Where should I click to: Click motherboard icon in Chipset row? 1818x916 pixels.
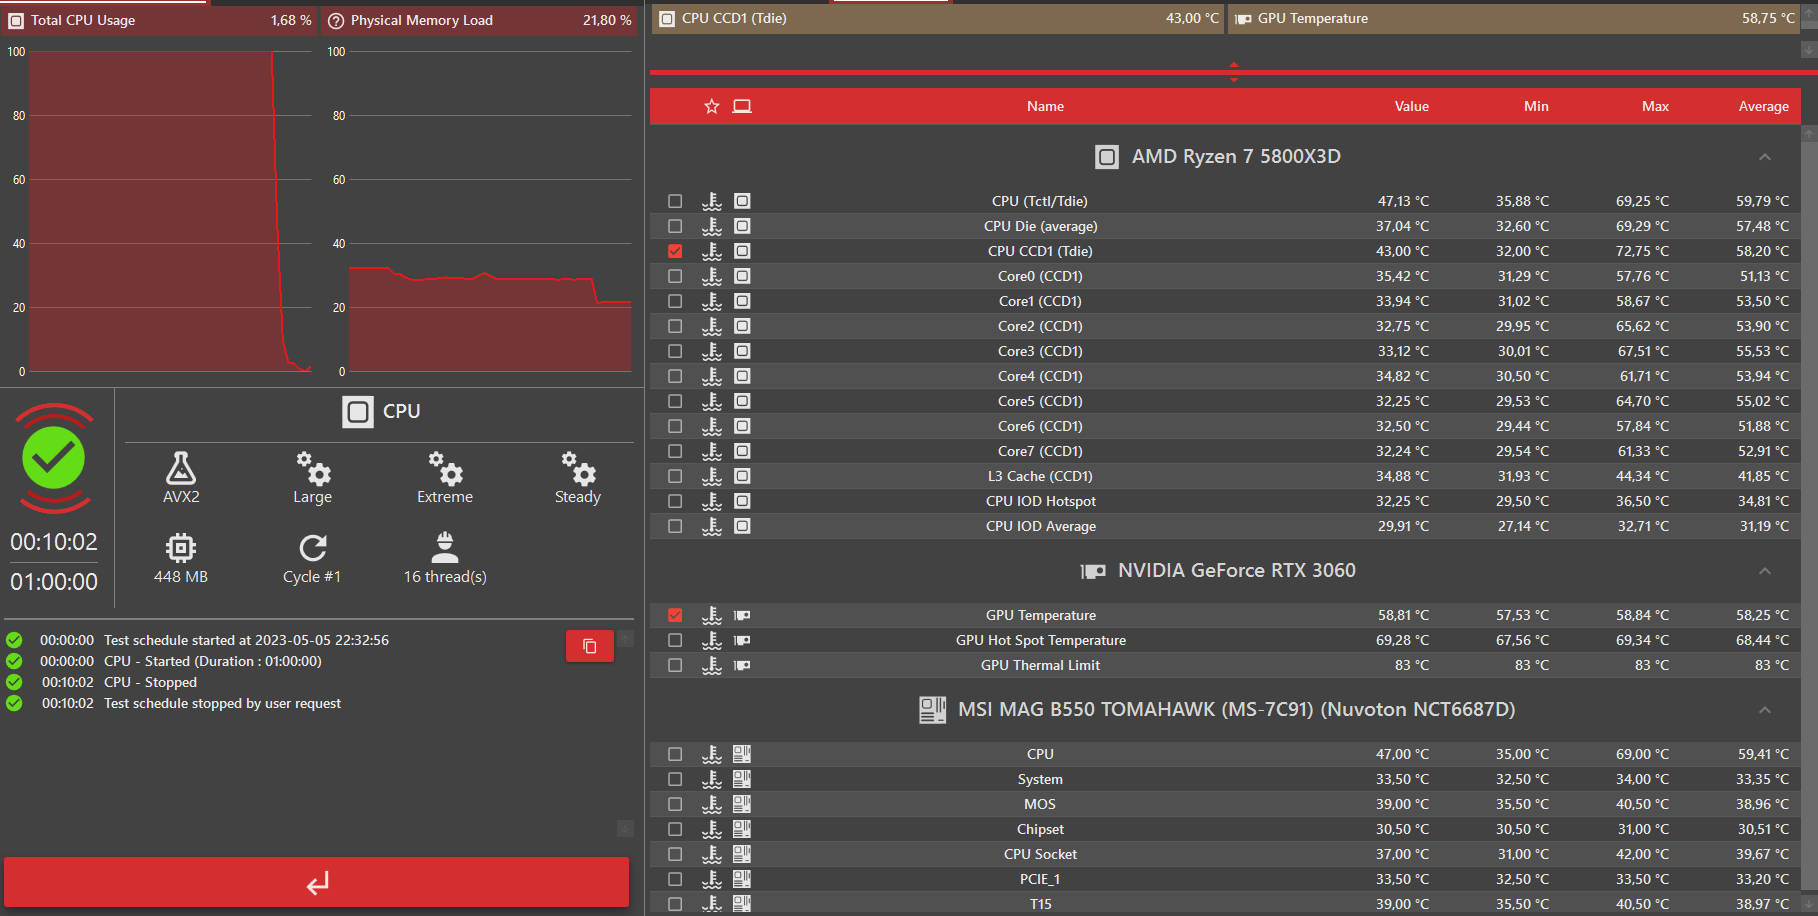tap(742, 829)
